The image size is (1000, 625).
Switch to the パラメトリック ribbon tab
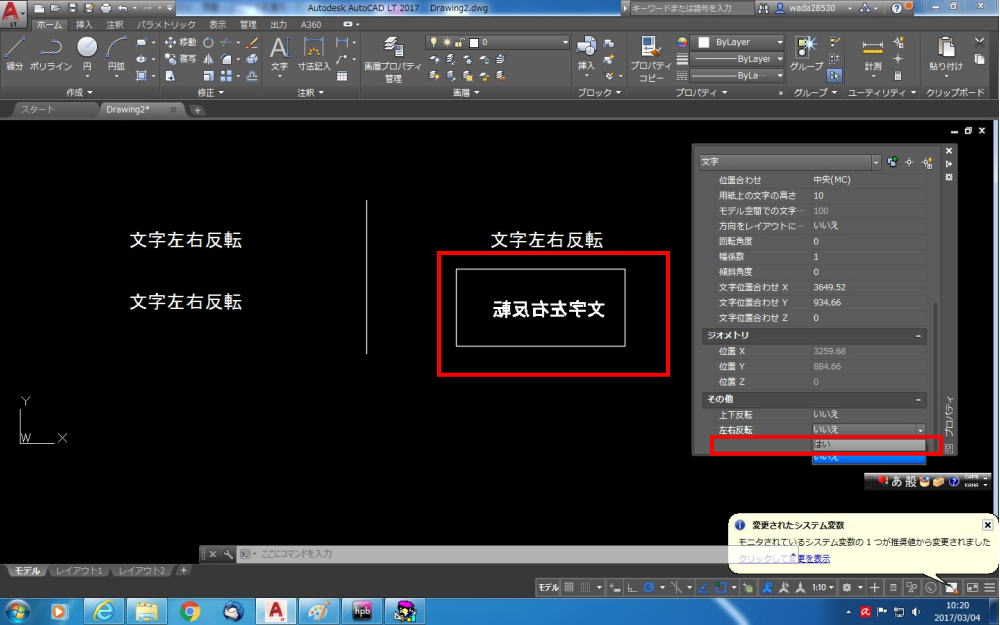pos(166,24)
